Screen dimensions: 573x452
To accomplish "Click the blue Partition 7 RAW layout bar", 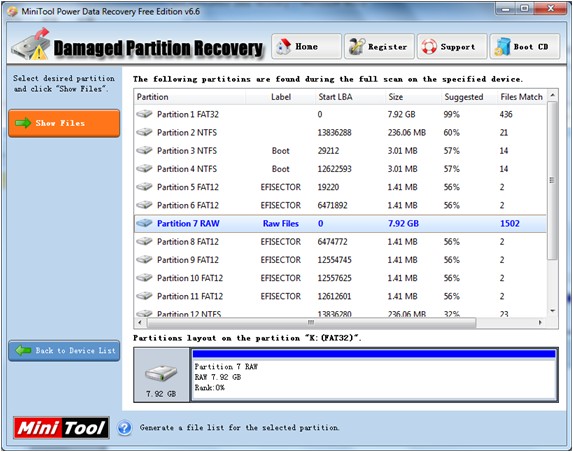I will click(x=374, y=353).
